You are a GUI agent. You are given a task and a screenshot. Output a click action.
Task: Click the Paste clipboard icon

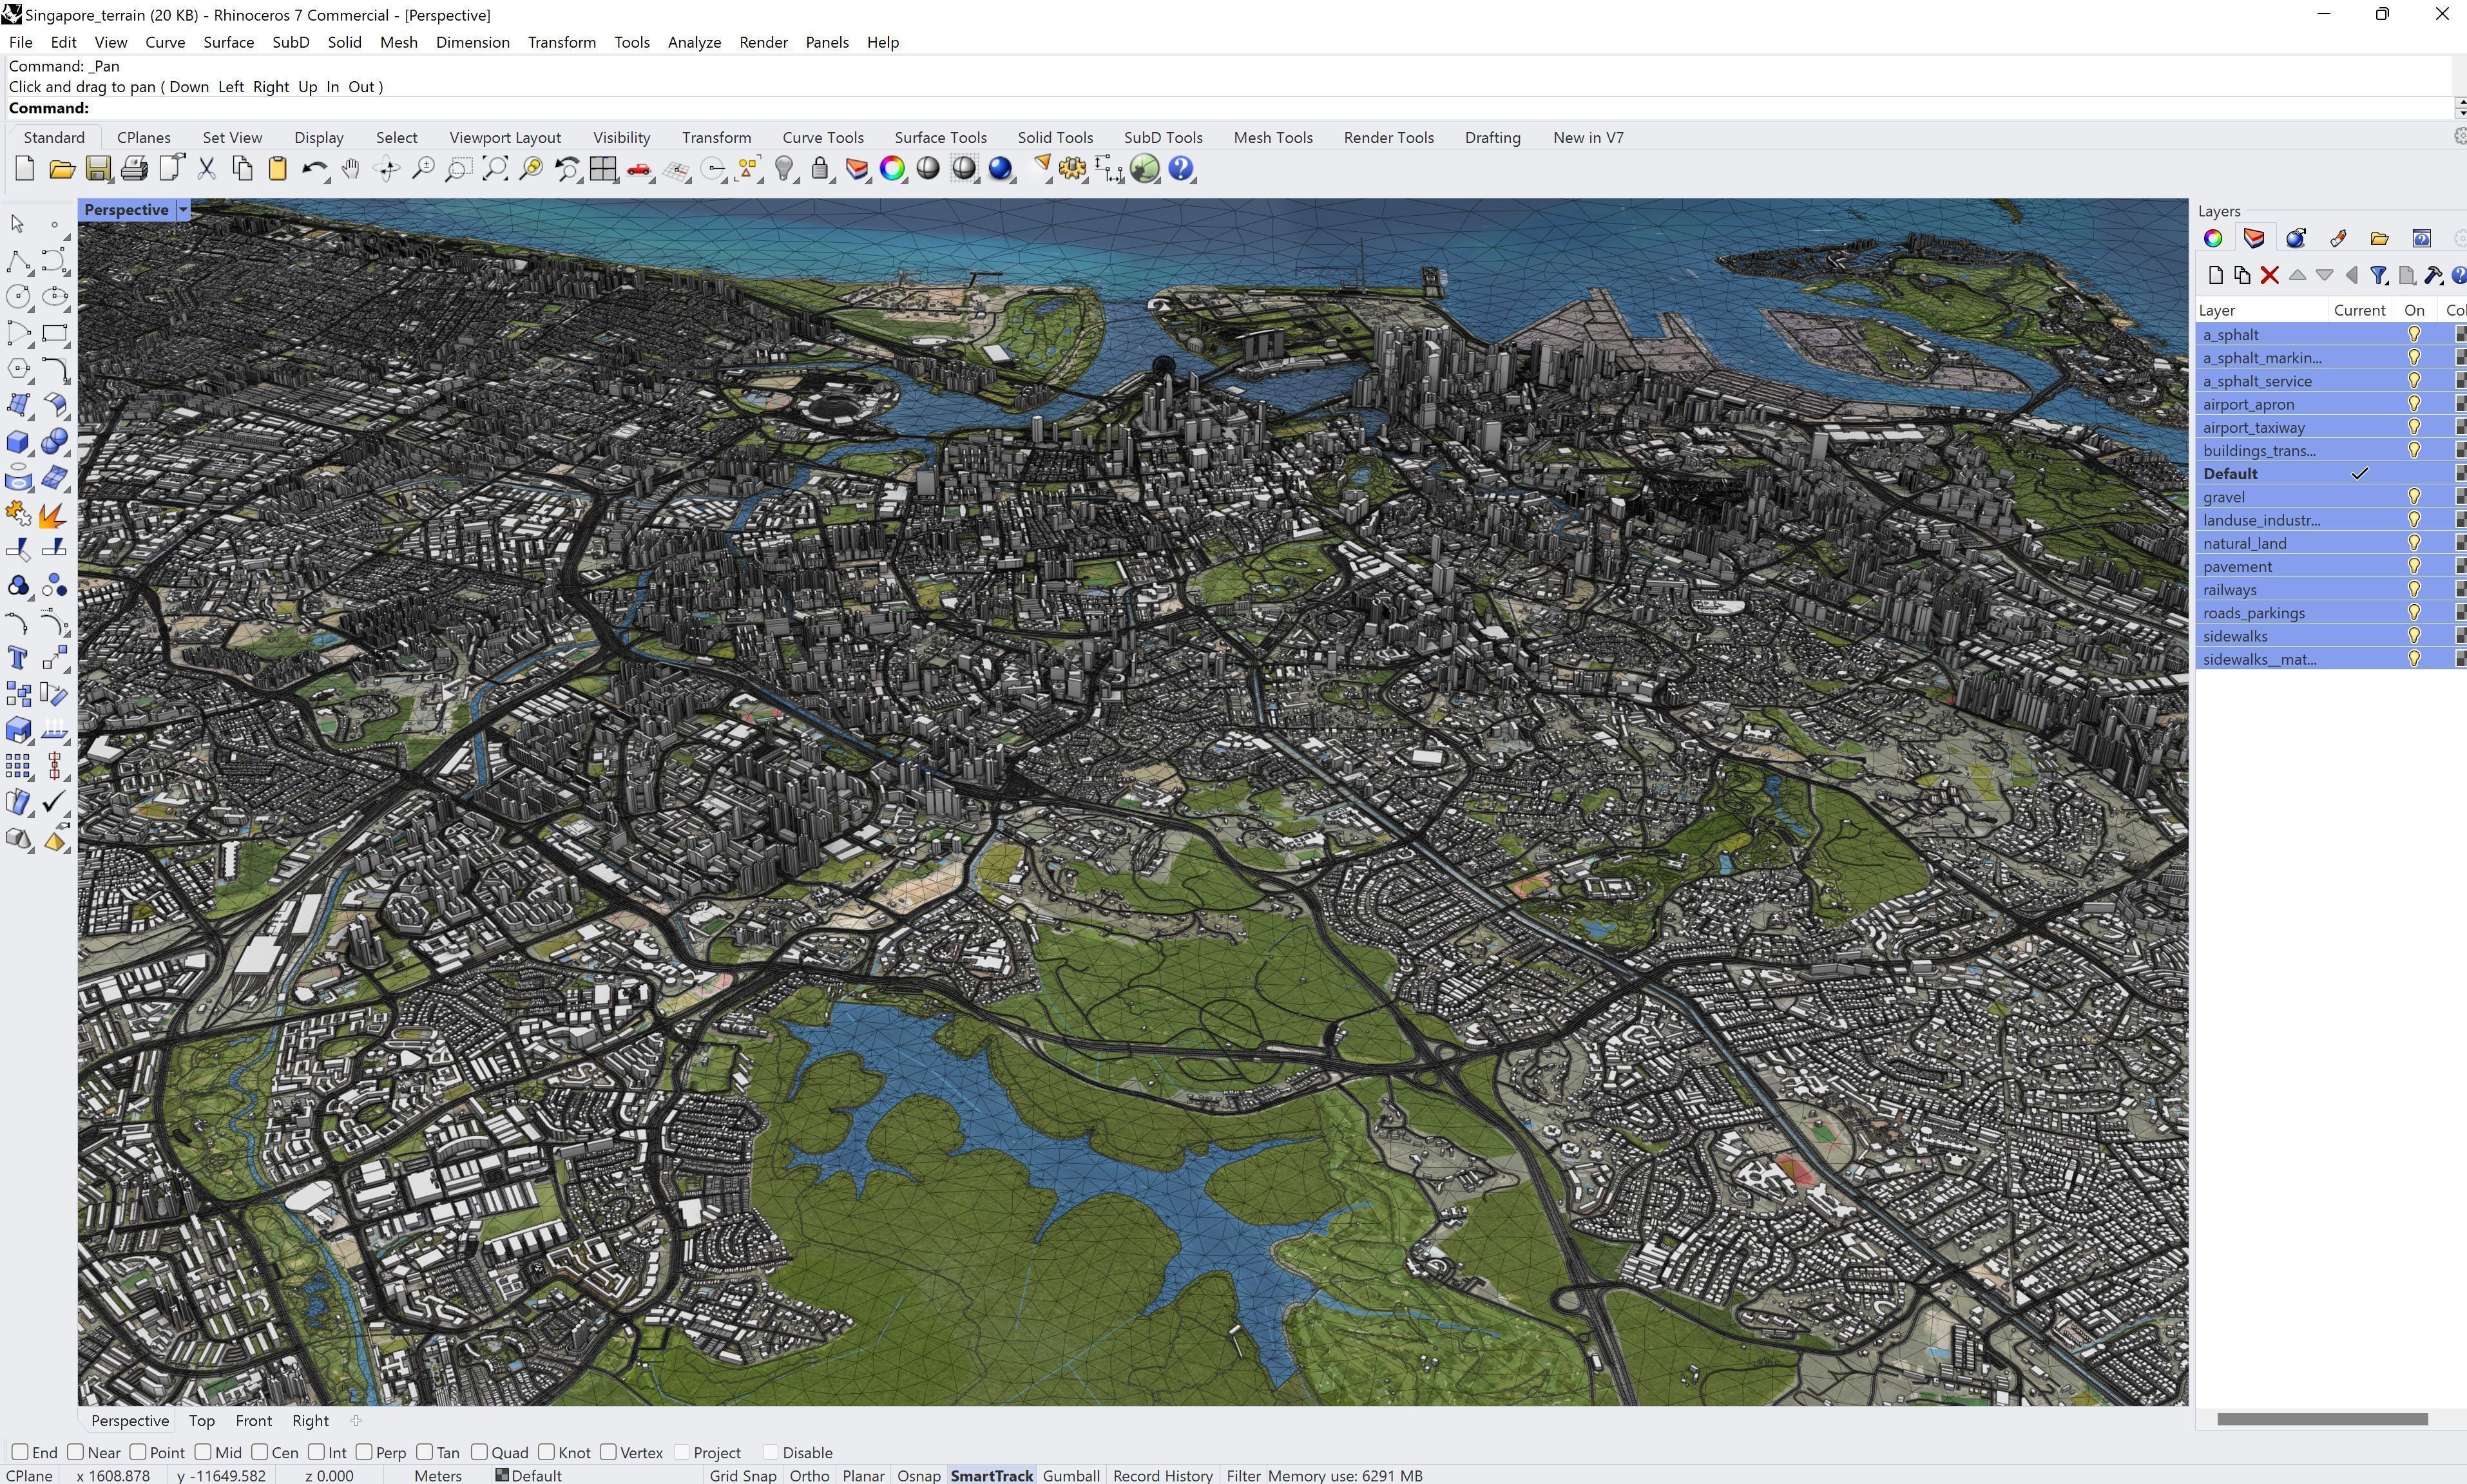click(x=277, y=169)
